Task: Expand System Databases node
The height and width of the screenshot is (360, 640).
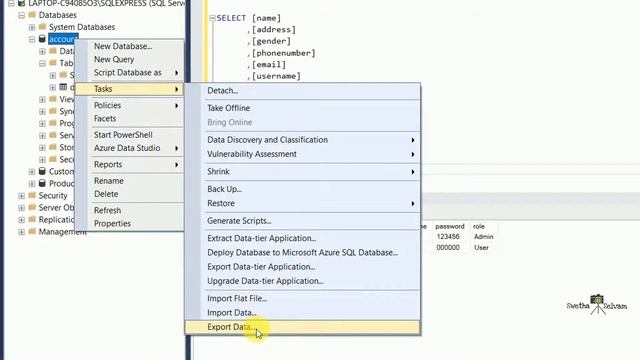Action: click(32, 27)
